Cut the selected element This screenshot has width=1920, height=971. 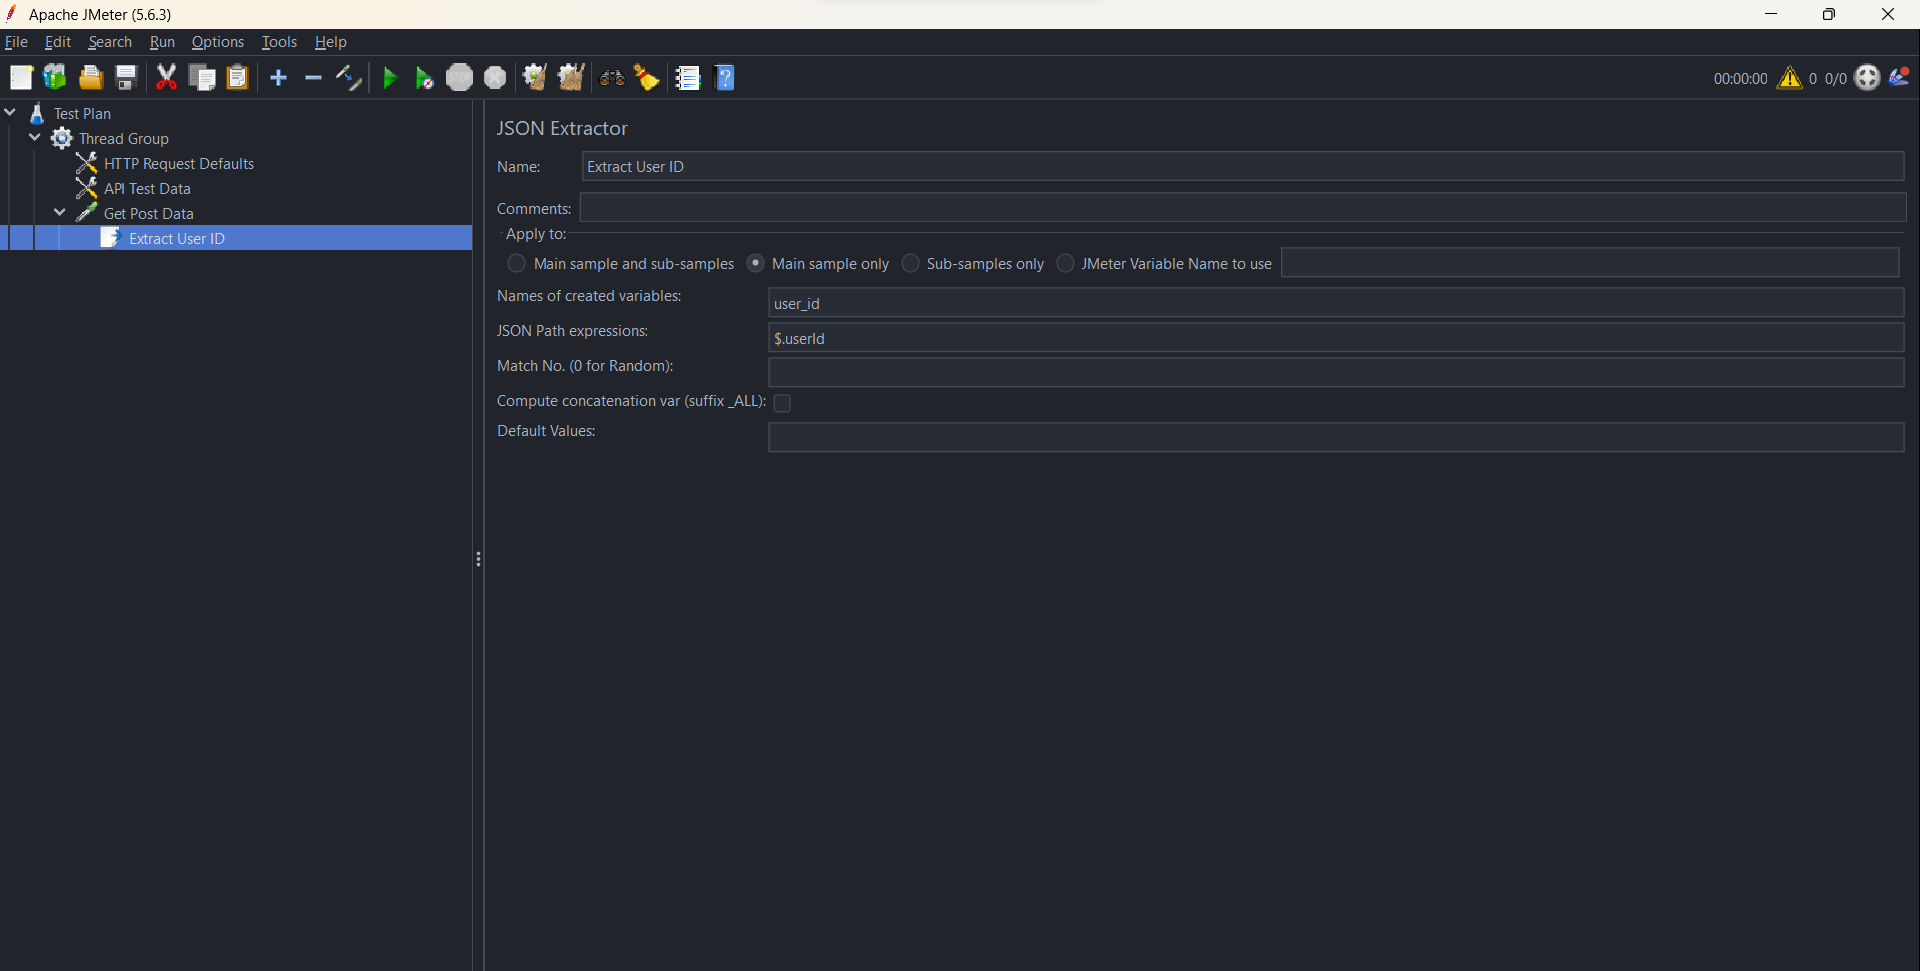pyautogui.click(x=166, y=77)
